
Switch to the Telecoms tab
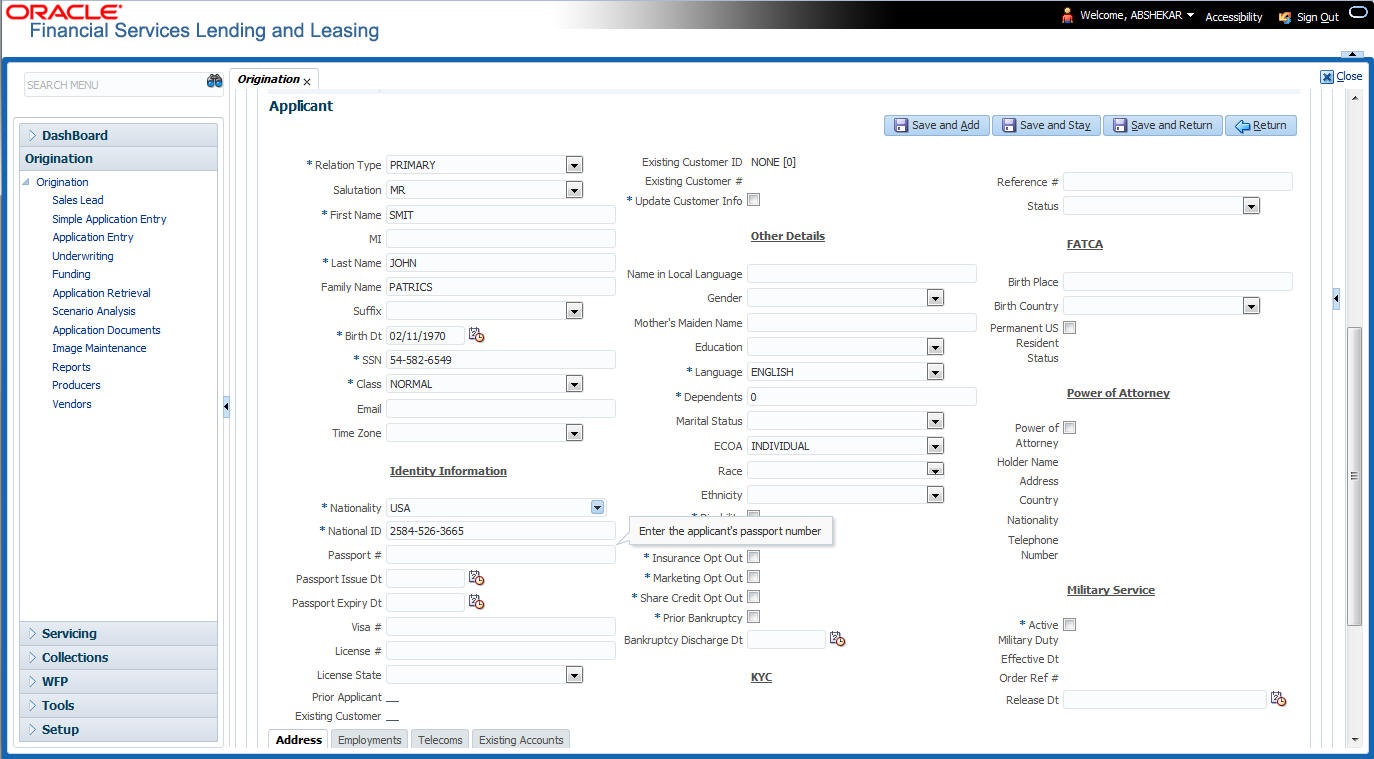coord(440,740)
